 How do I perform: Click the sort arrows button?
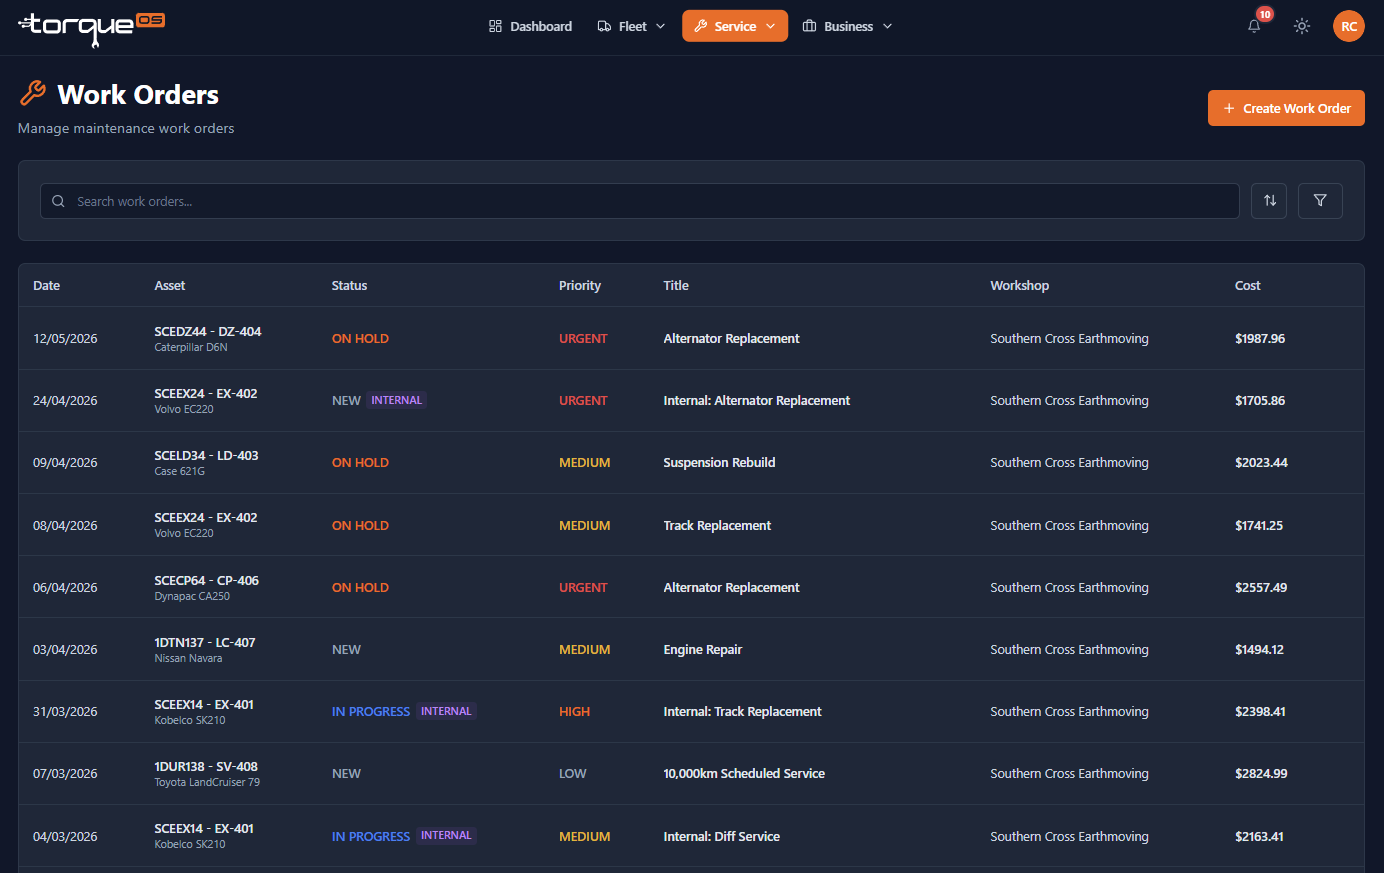(x=1269, y=201)
